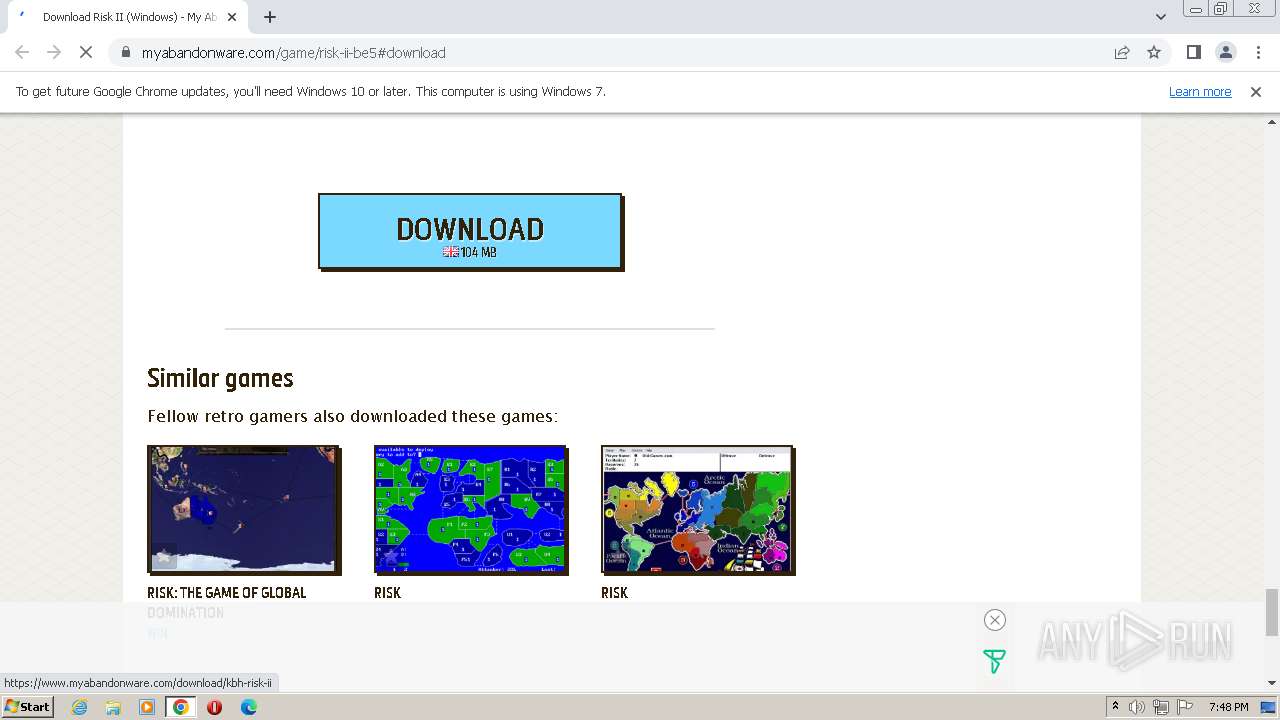1280x720 pixels.
Task: Click the taskbar clock 7:48 PM
Action: tap(1228, 707)
